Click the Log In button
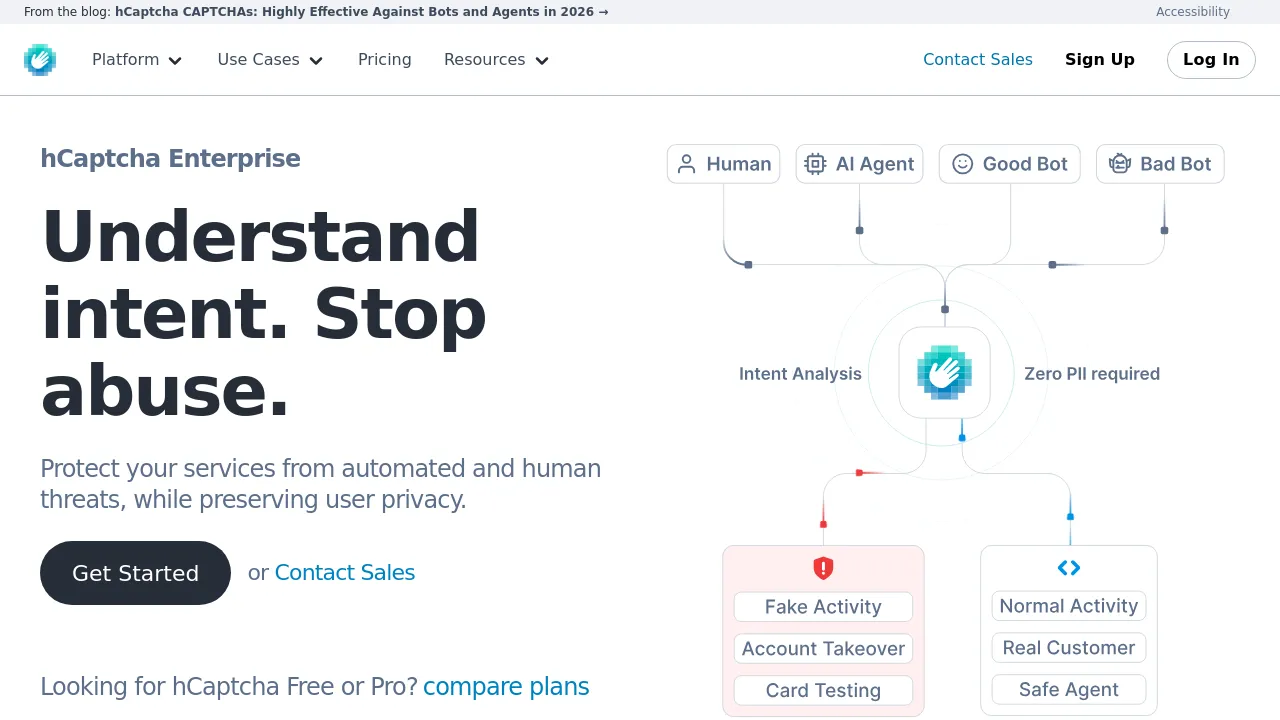 click(1211, 60)
